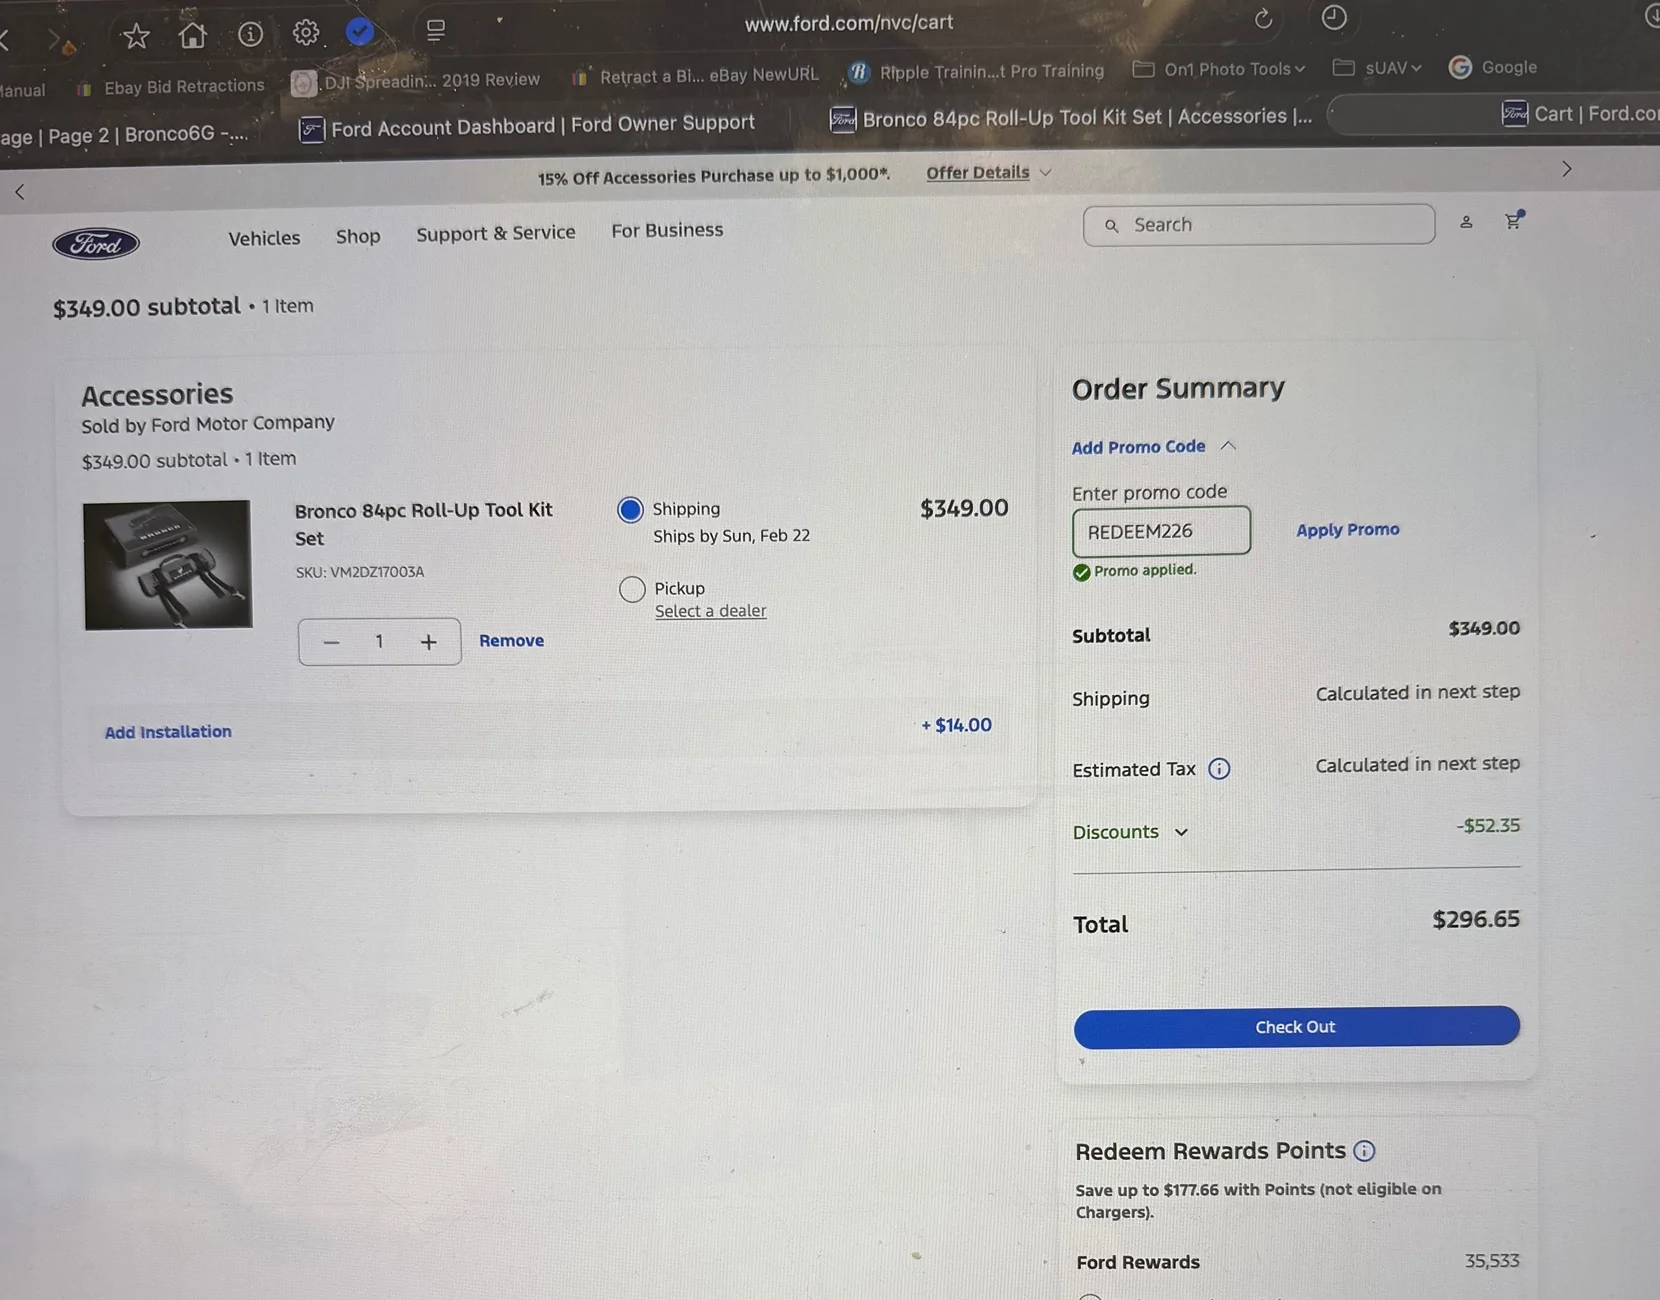
Task: Click the blue checkmark toolbar icon
Action: pos(360,32)
